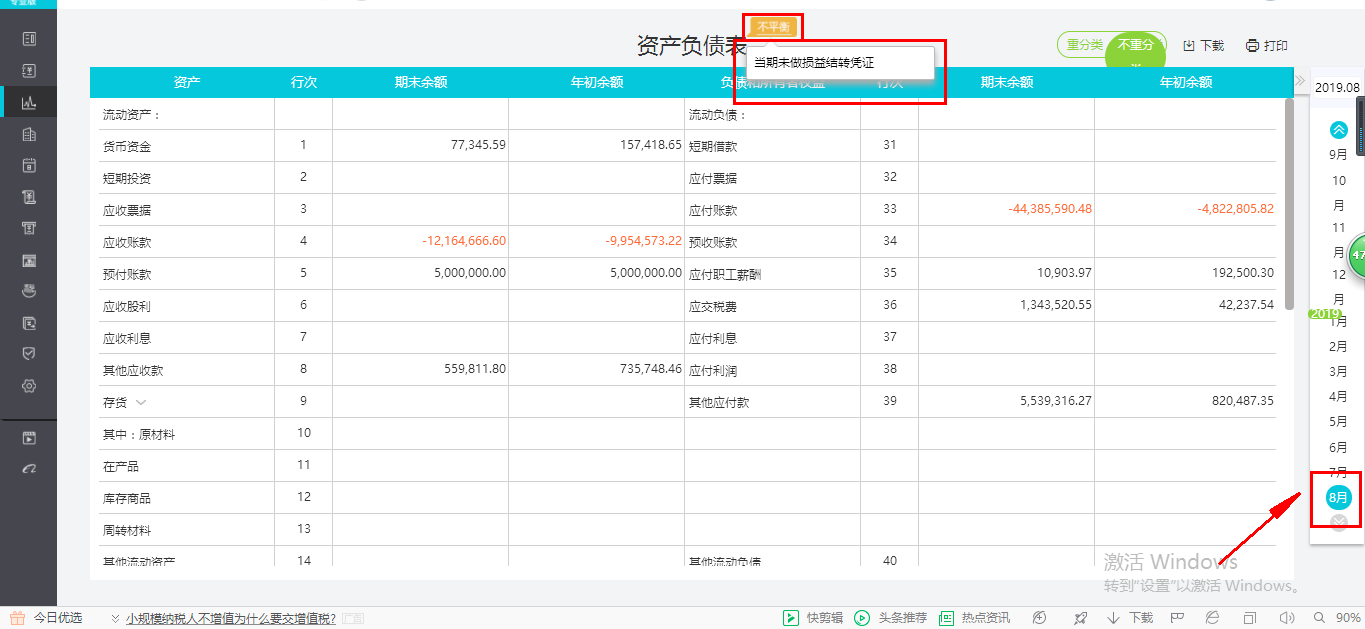
Task: Open 头条推荐 from the taskbar
Action: coord(862,617)
